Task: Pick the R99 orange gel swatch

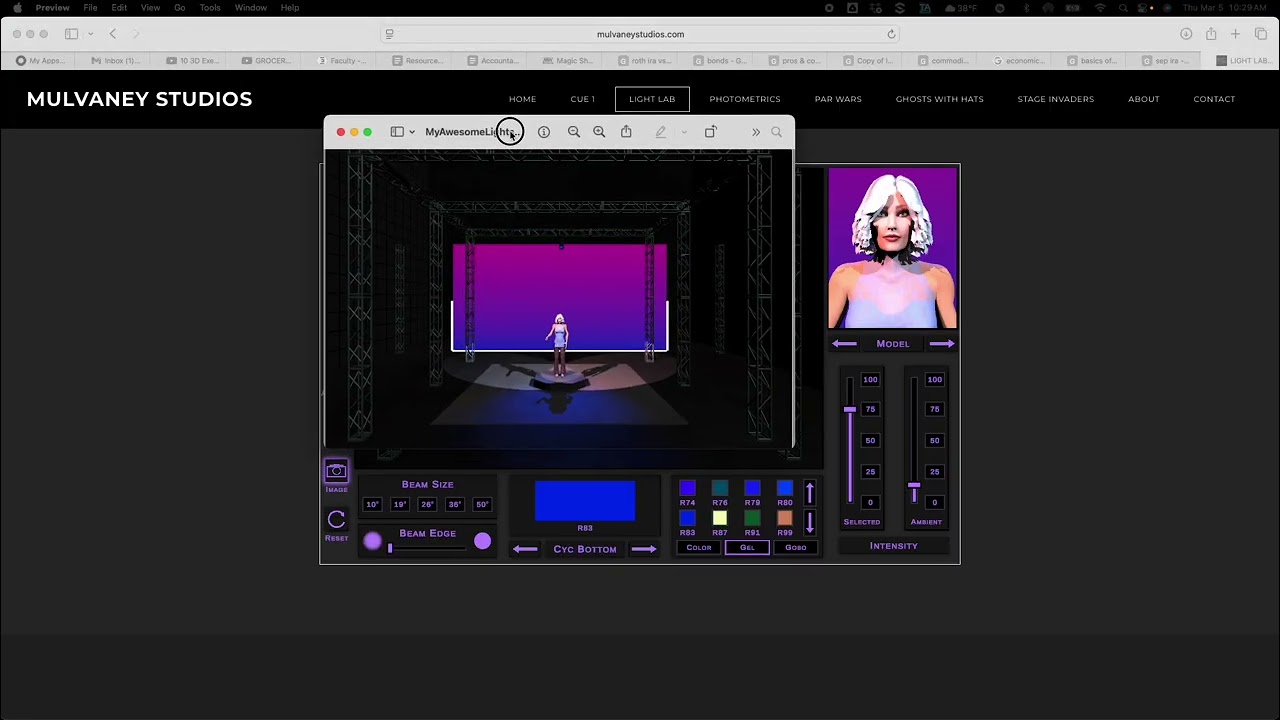Action: pyautogui.click(x=785, y=518)
